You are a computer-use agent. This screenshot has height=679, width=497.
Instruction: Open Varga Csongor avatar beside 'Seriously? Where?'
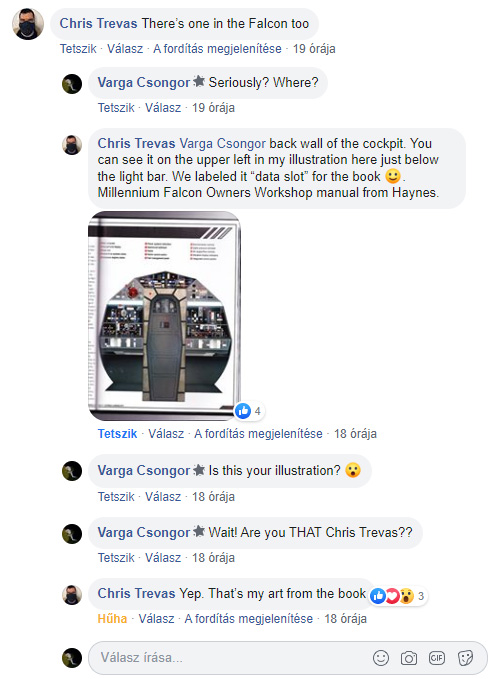(x=72, y=84)
